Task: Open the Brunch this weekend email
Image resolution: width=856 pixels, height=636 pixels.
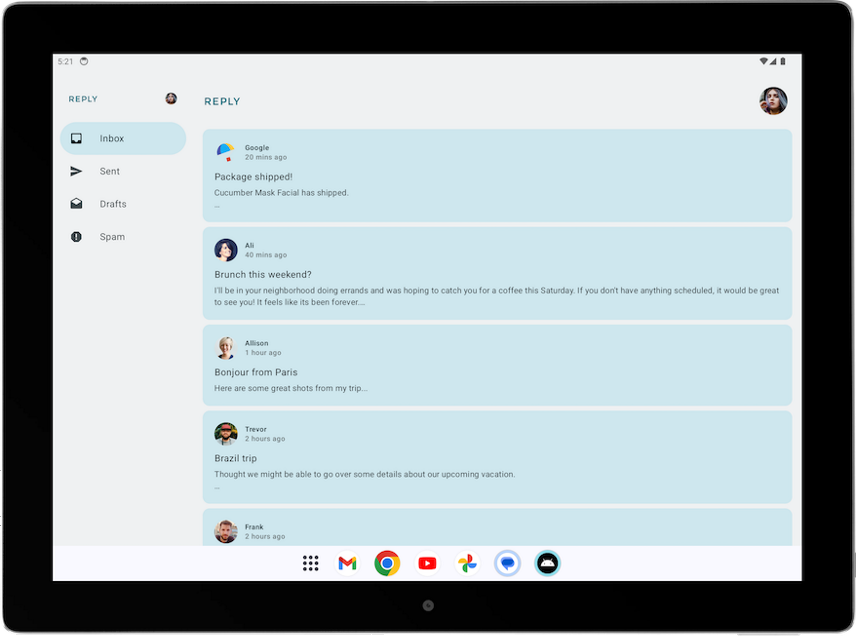Action: click(x=497, y=274)
